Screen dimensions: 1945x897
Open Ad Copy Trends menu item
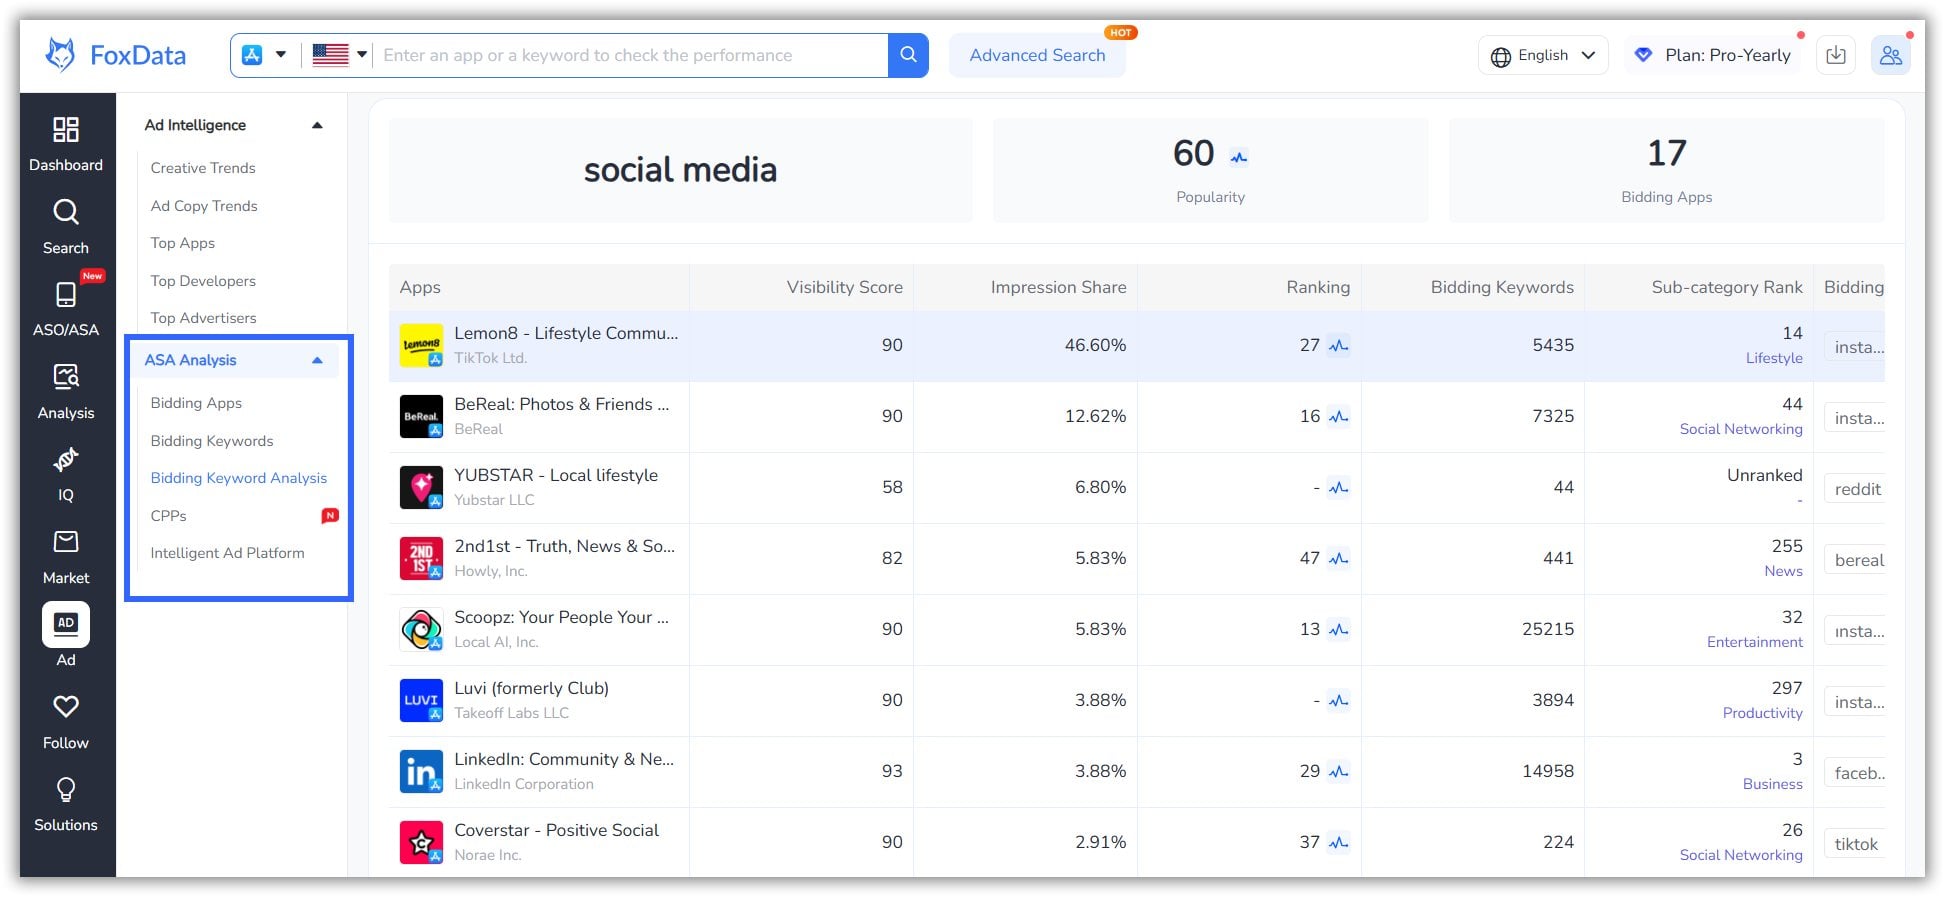[x=204, y=206]
